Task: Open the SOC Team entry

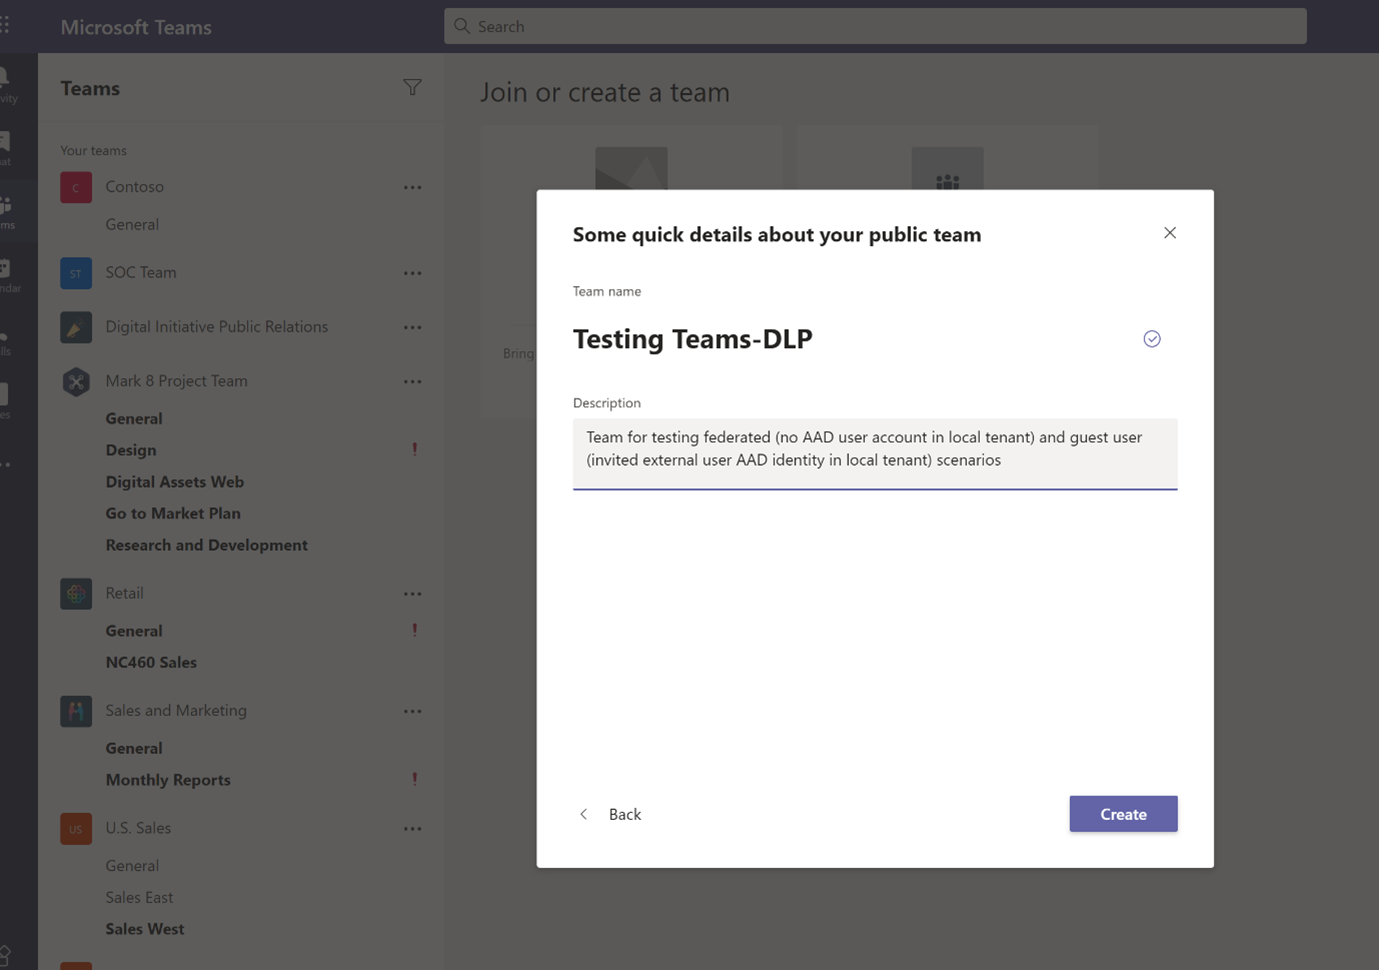Action: [x=141, y=273]
